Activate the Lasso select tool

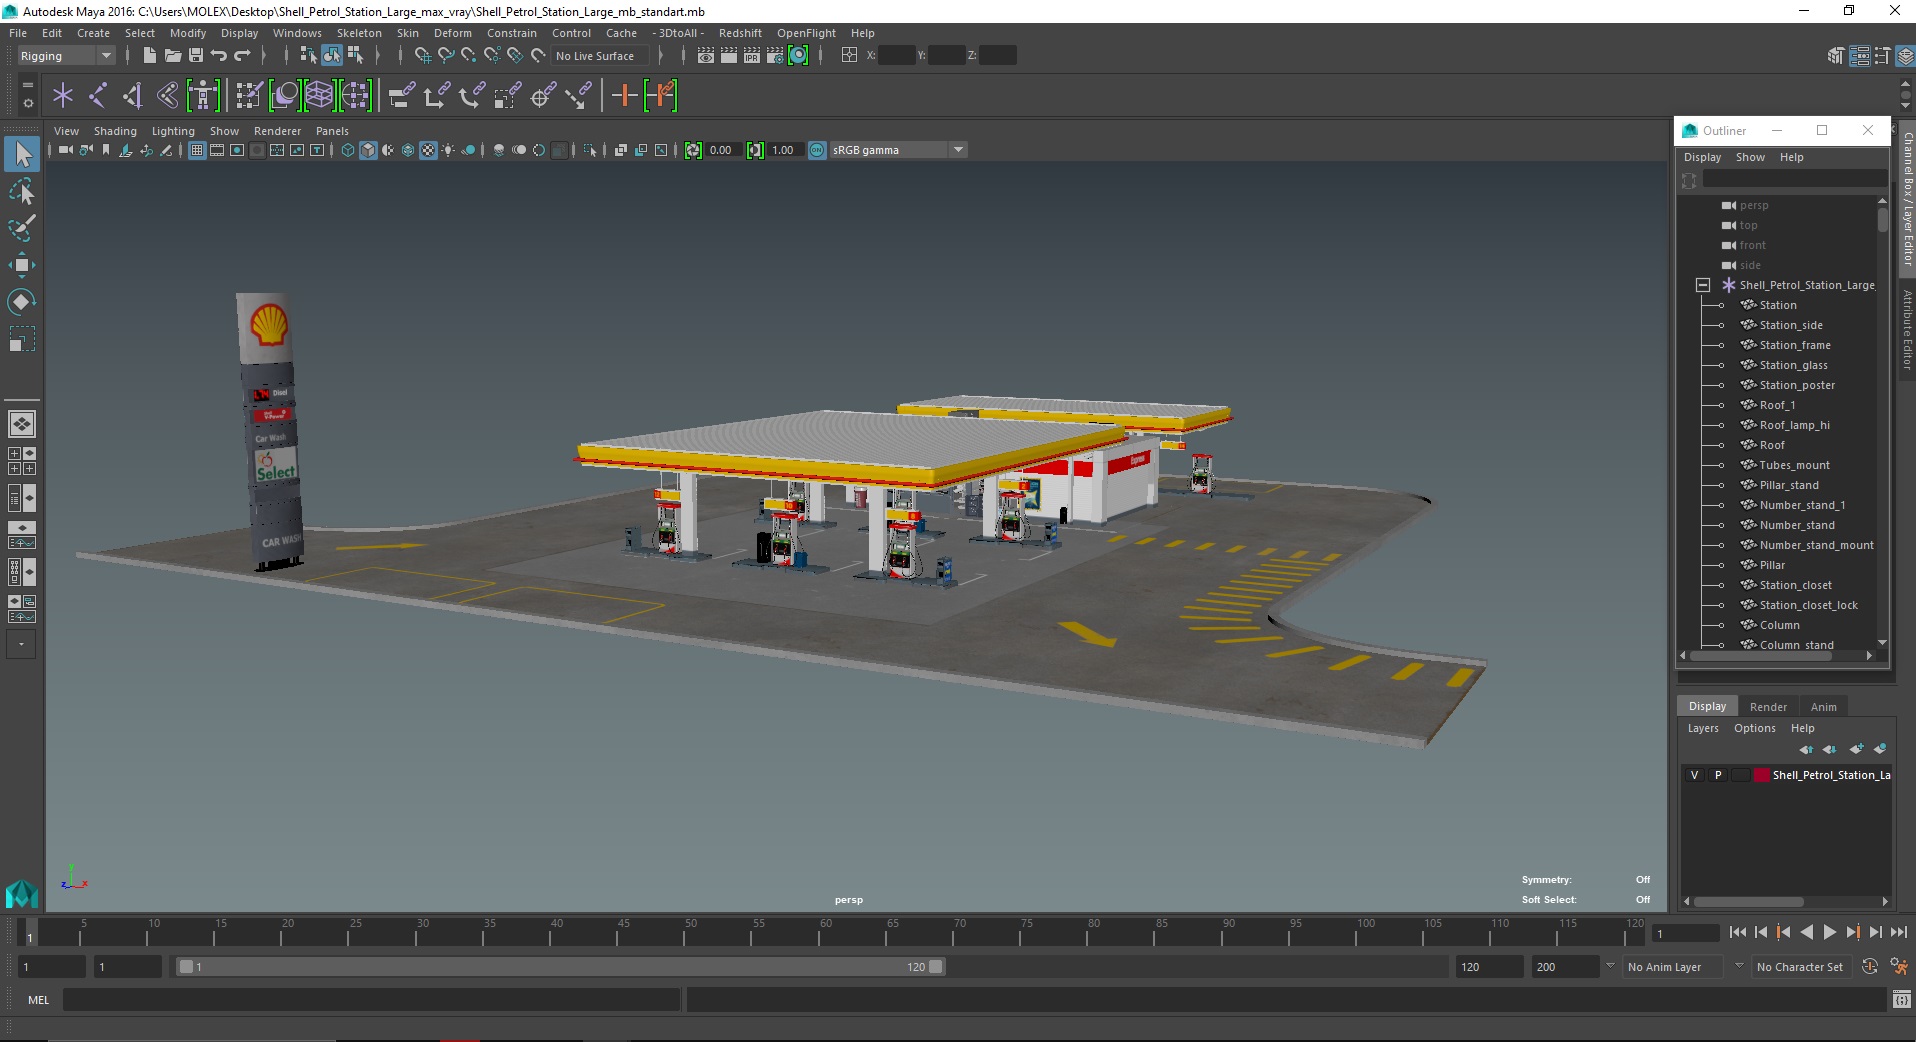(22, 191)
